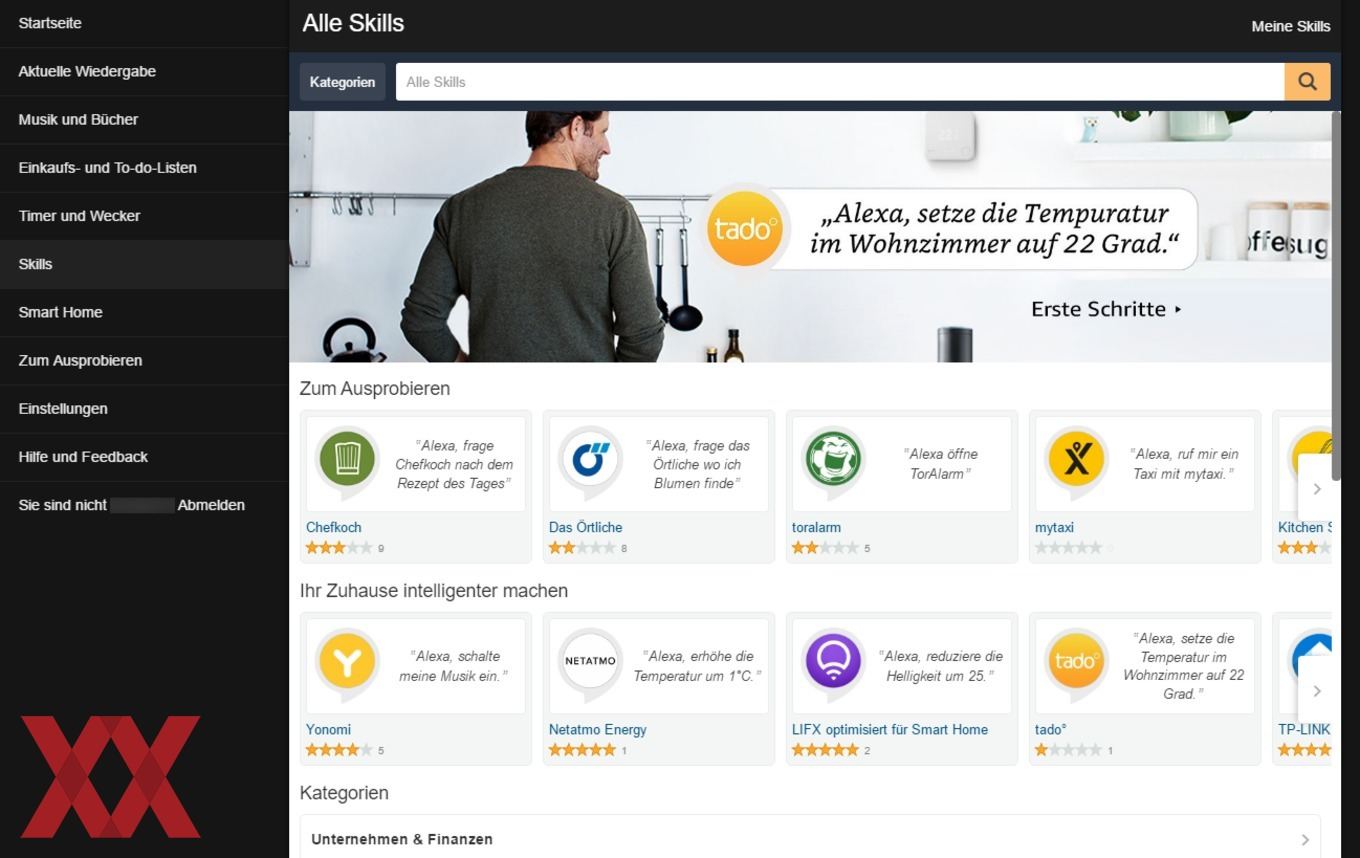Click the mytaxi skill name link
The height and width of the screenshot is (858, 1360).
tap(1054, 527)
